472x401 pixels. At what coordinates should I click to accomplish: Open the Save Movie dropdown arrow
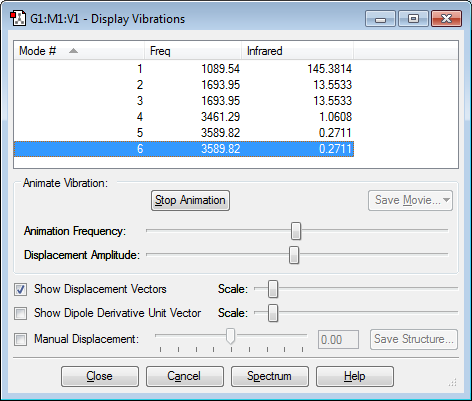(446, 200)
